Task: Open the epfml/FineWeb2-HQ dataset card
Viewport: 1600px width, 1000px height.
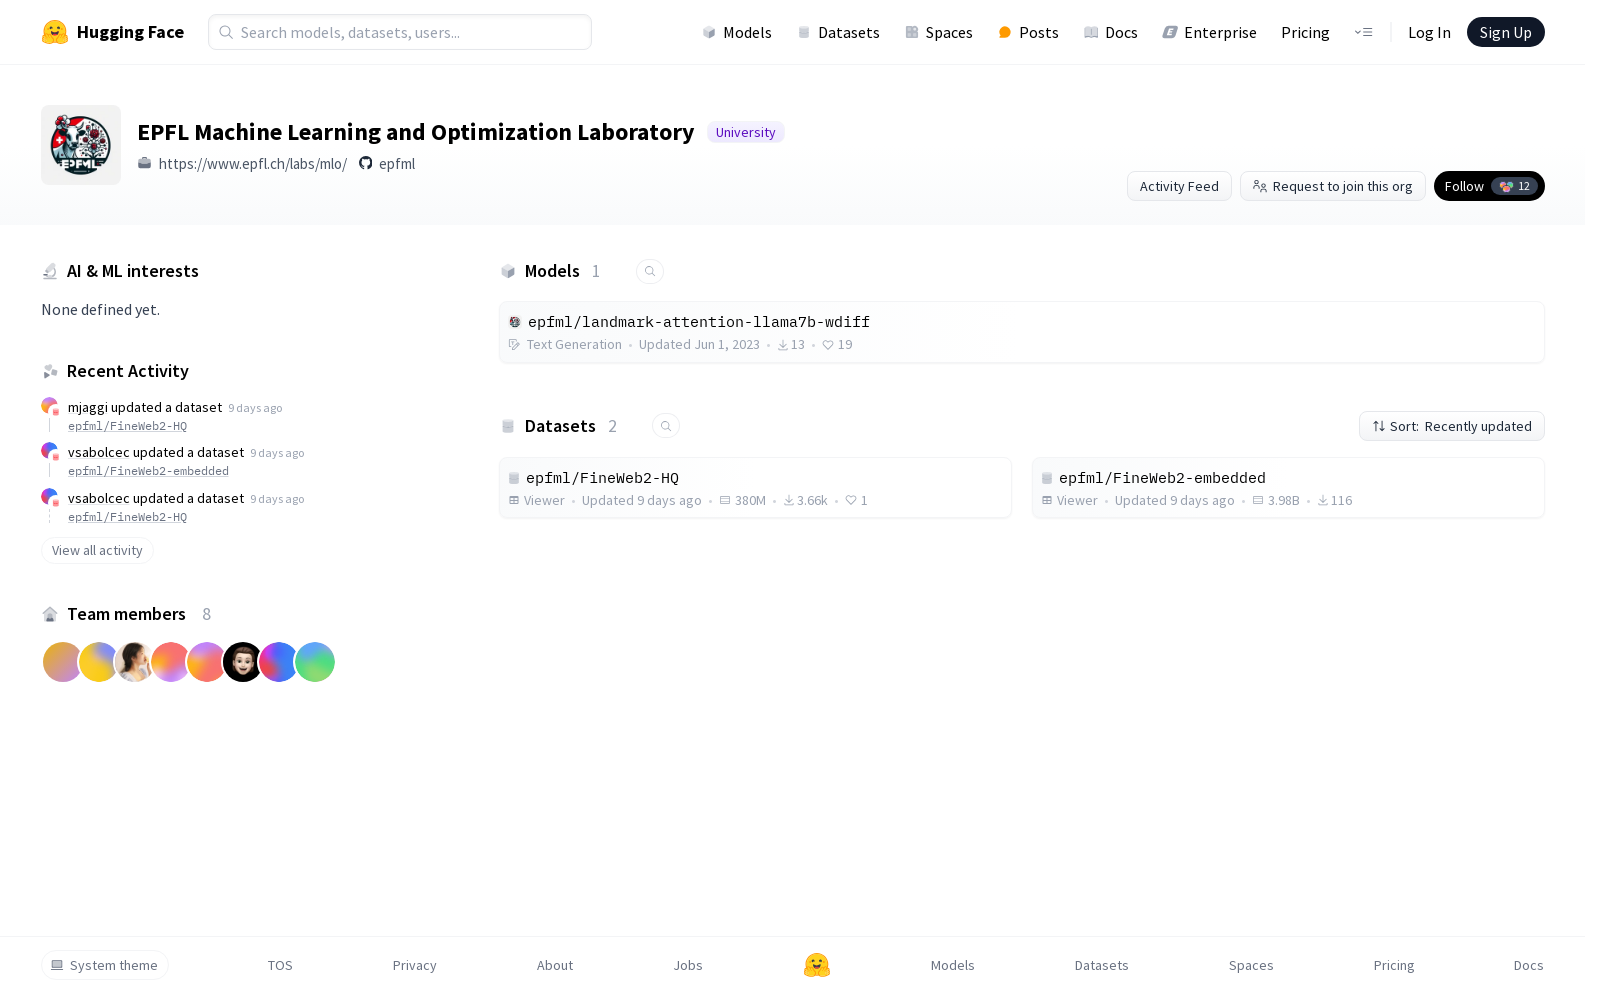Action: click(756, 488)
